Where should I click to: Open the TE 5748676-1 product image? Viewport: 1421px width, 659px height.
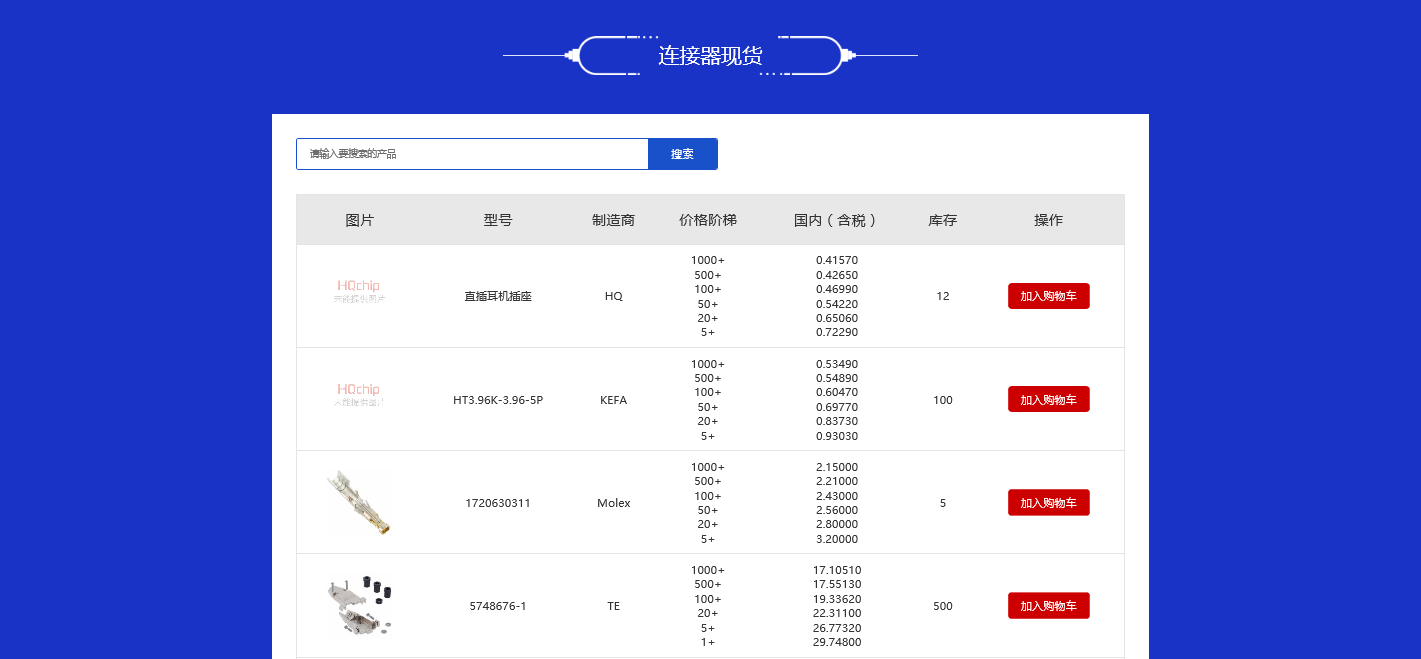pos(359,606)
